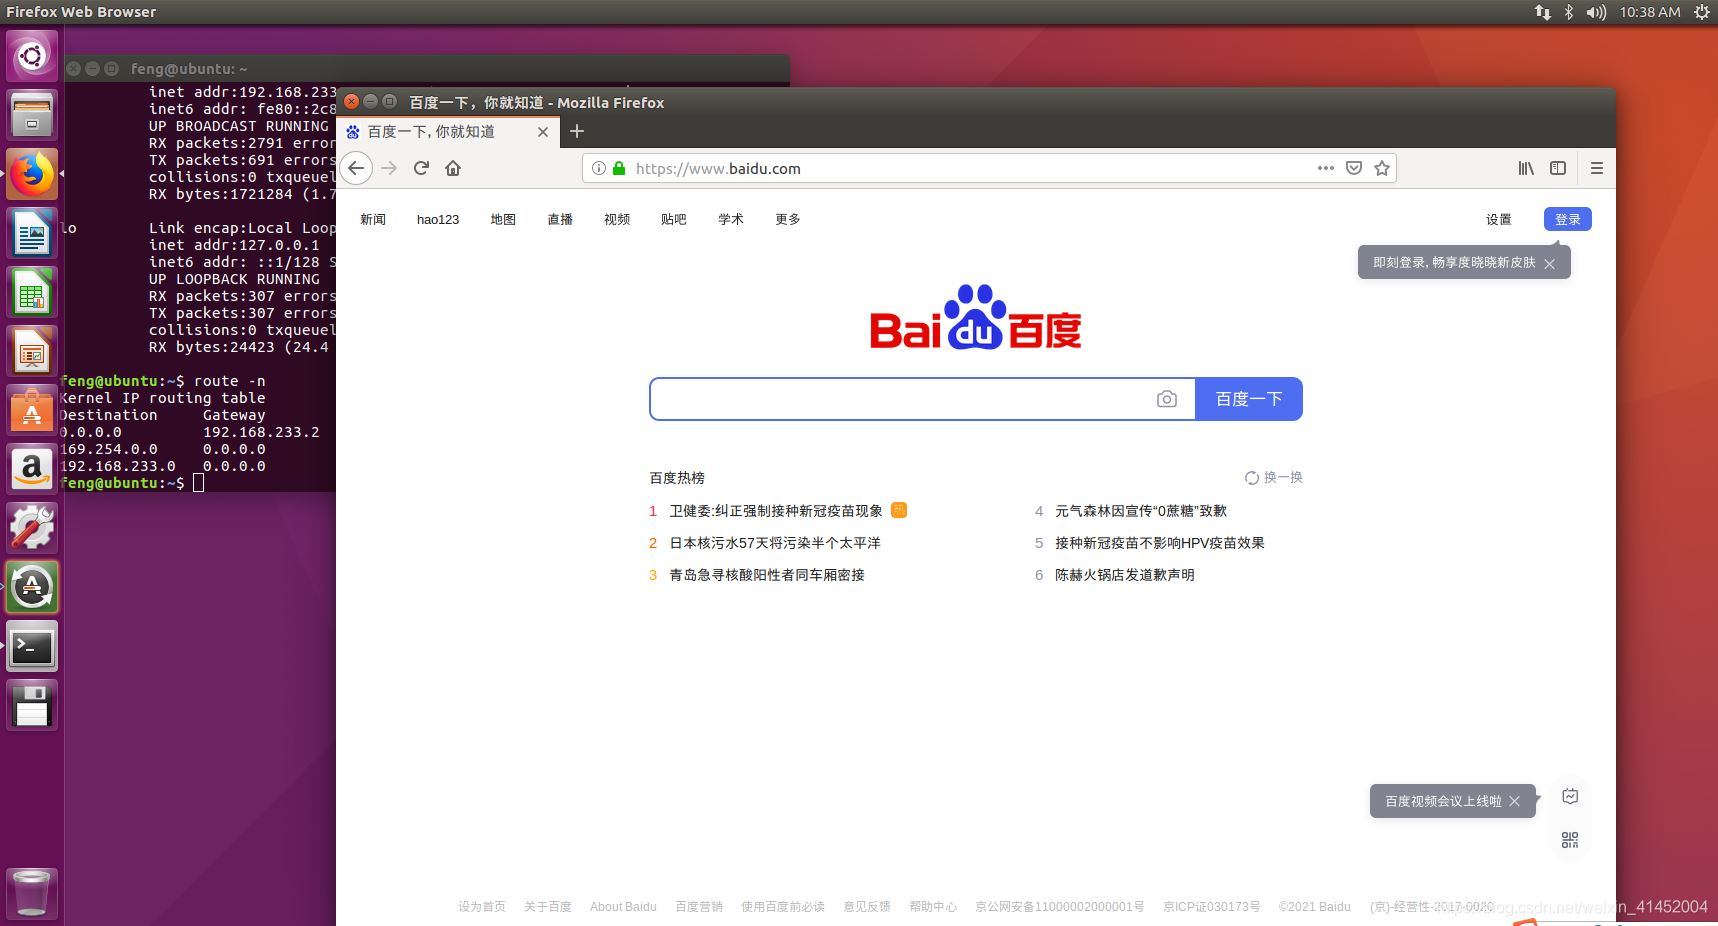This screenshot has width=1718, height=926.
Task: Open the 日本核污水 hot search link
Action: click(775, 542)
